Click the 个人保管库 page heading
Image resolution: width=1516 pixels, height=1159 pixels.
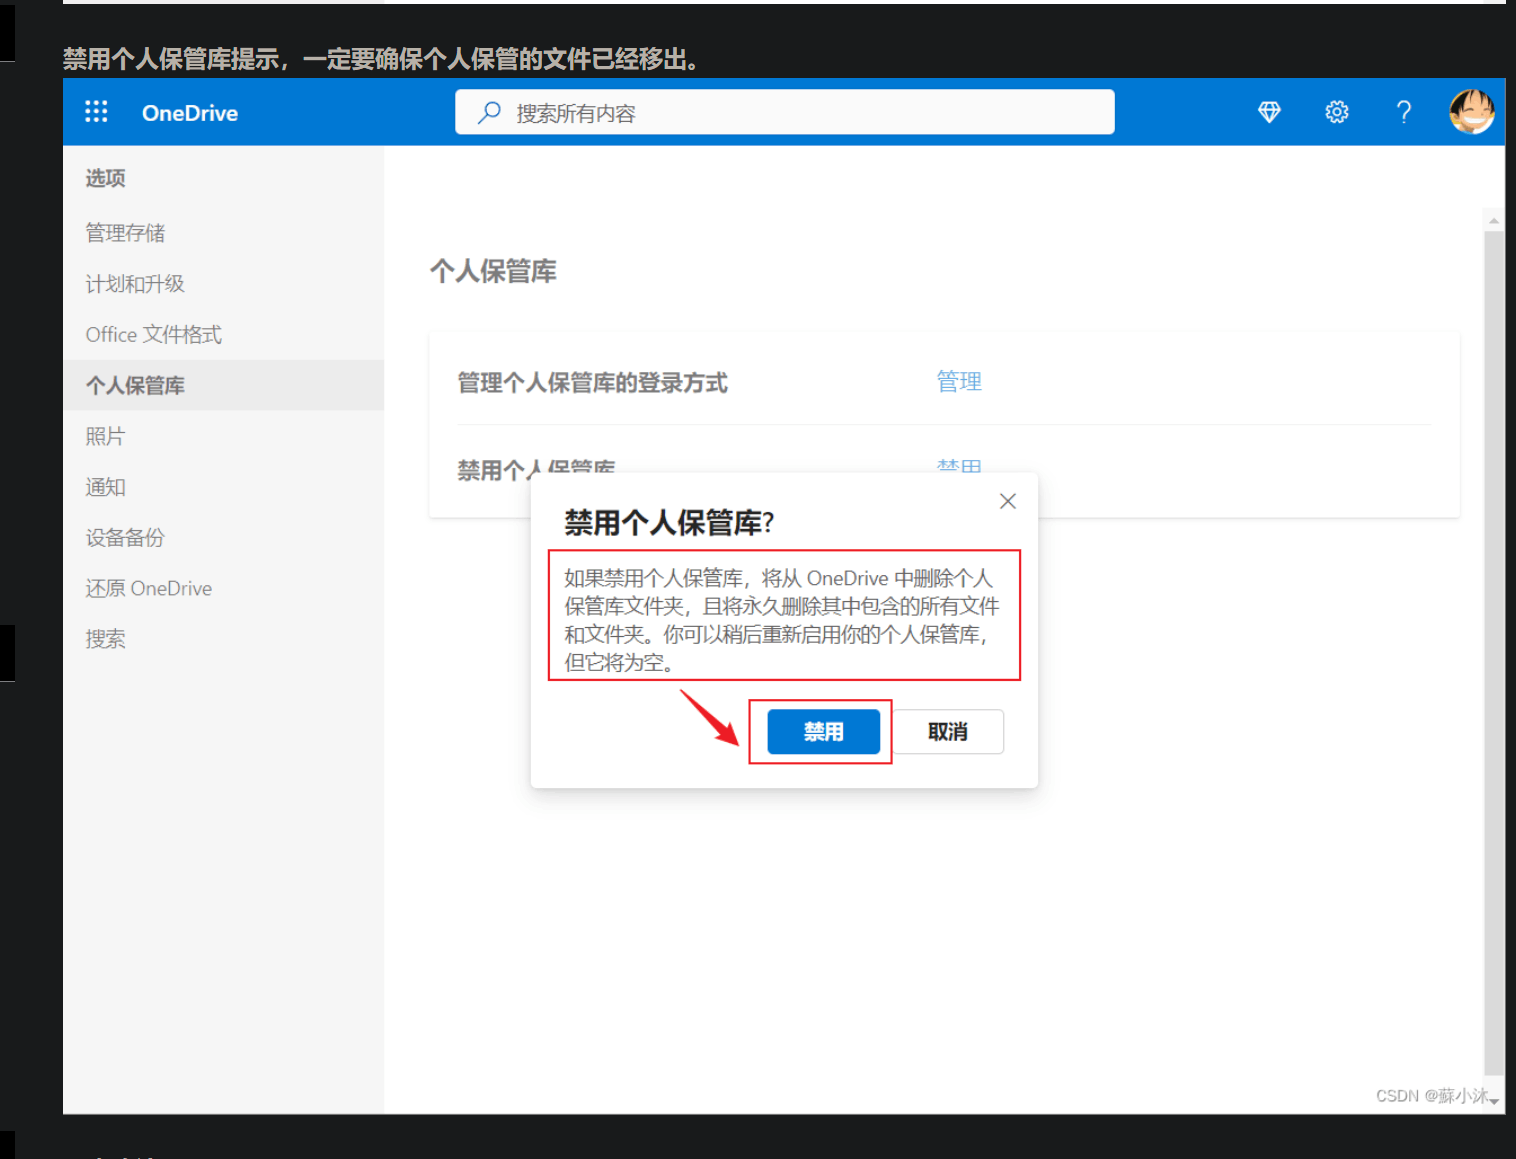tap(493, 271)
